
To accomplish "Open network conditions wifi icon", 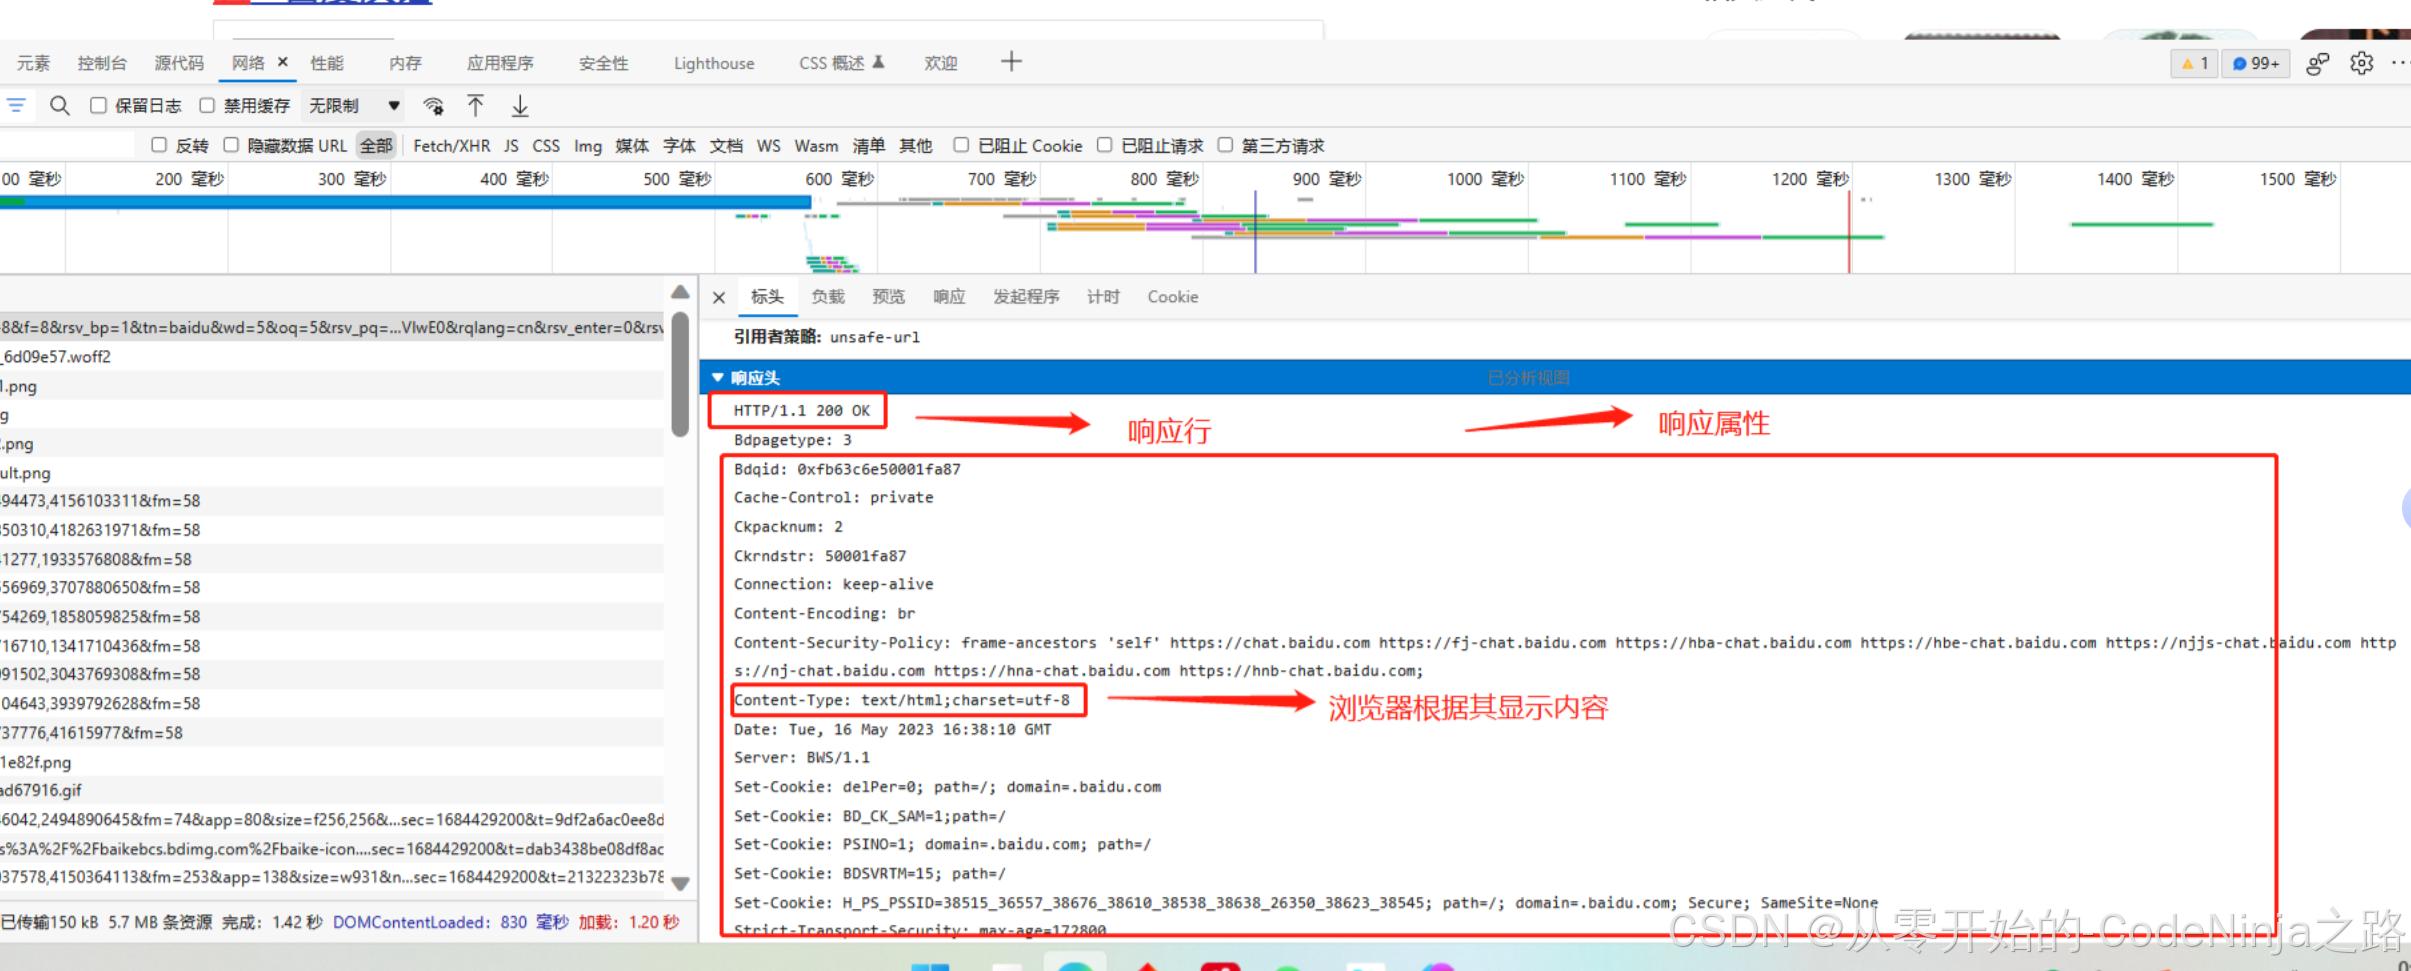I will 433,106.
